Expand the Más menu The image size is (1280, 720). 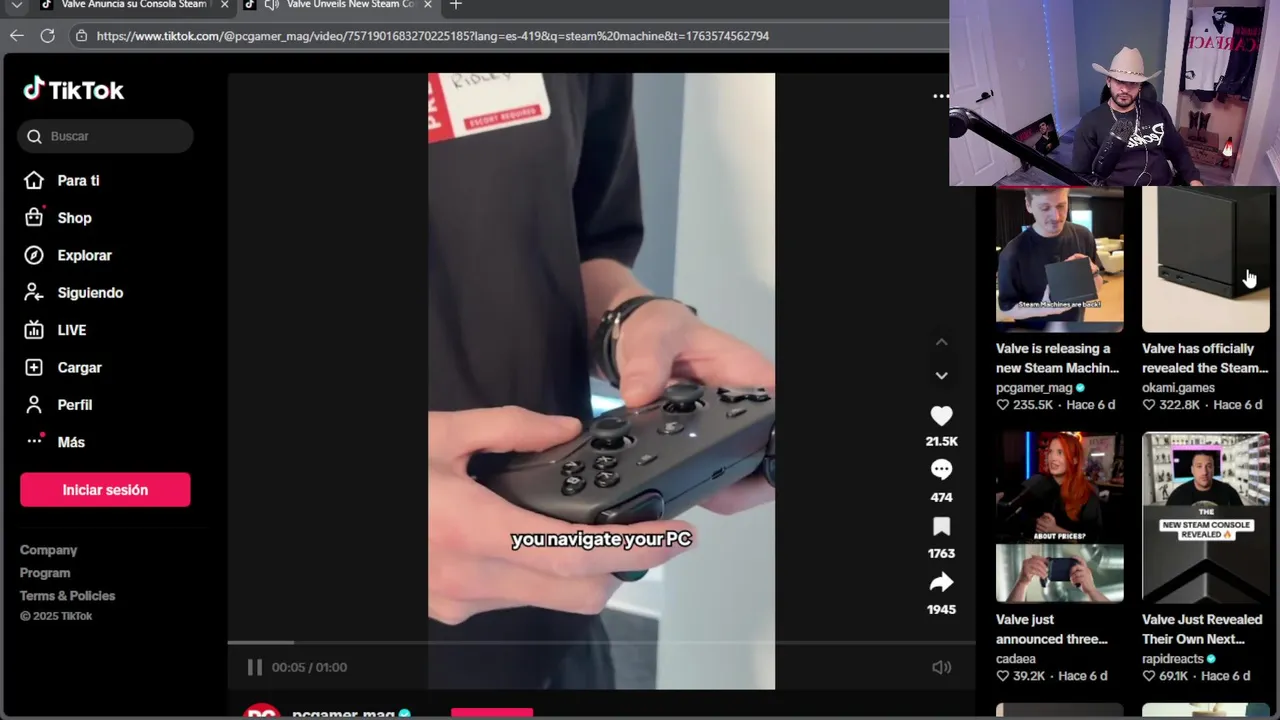coord(55,442)
